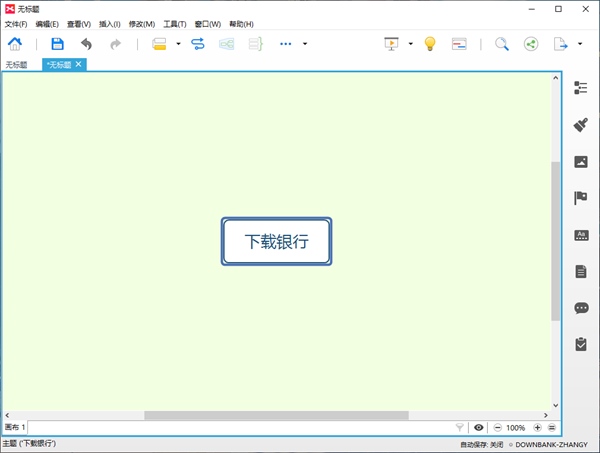This screenshot has height=453, width=600.
Task: Zoom in with the plus button
Action: 538,427
